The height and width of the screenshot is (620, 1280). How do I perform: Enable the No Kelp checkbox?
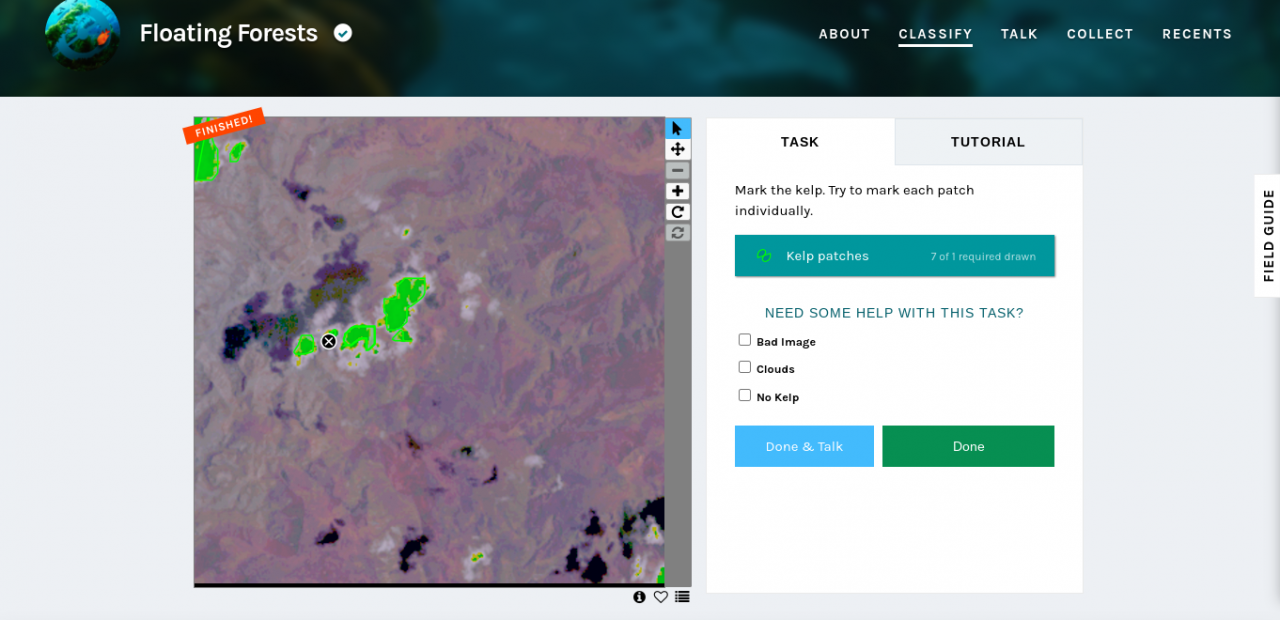tap(744, 395)
